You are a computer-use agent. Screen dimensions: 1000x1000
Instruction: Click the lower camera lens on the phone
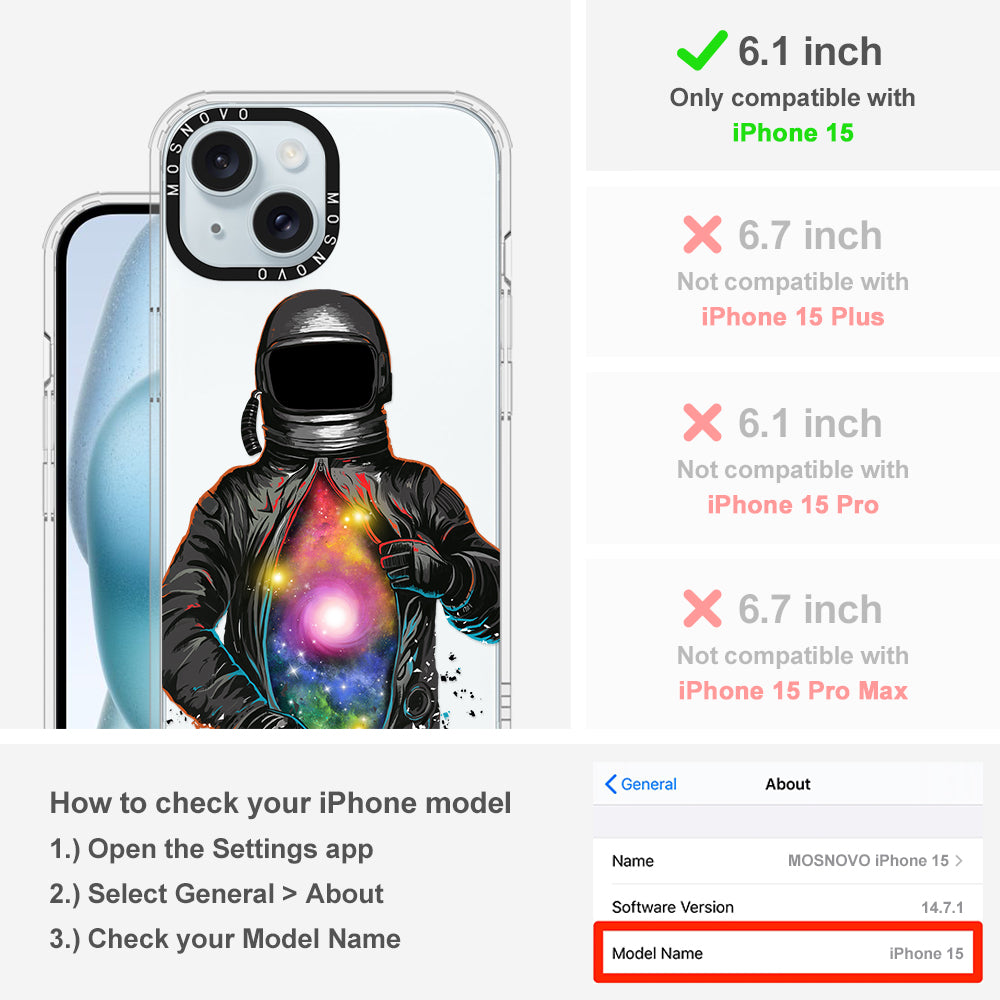point(283,221)
